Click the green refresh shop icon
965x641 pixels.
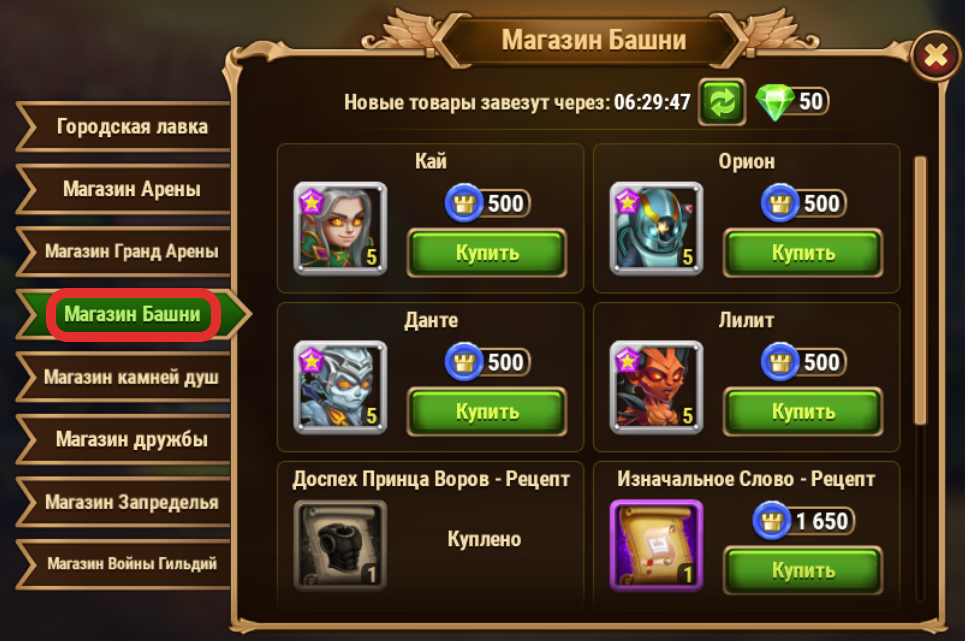(x=722, y=102)
